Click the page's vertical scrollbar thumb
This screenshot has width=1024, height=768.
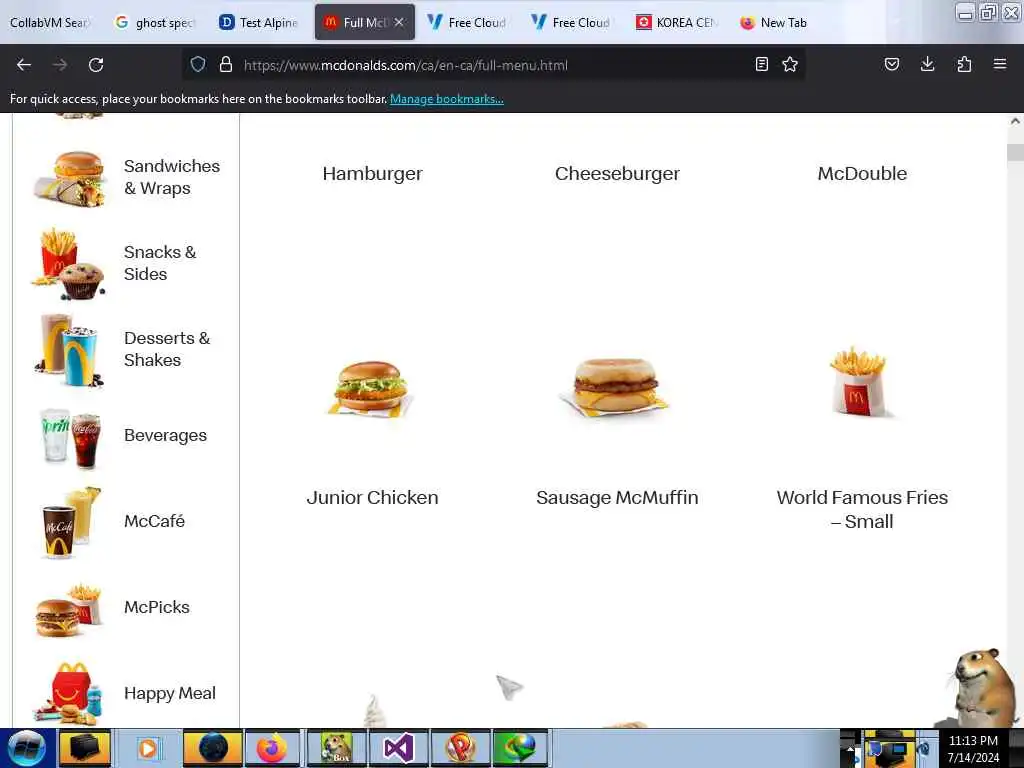coord(1015,152)
